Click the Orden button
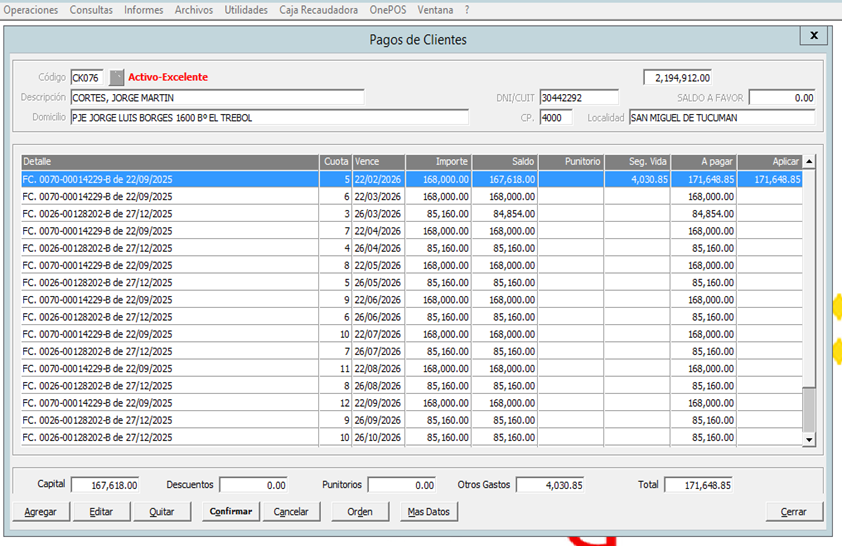 (x=360, y=512)
